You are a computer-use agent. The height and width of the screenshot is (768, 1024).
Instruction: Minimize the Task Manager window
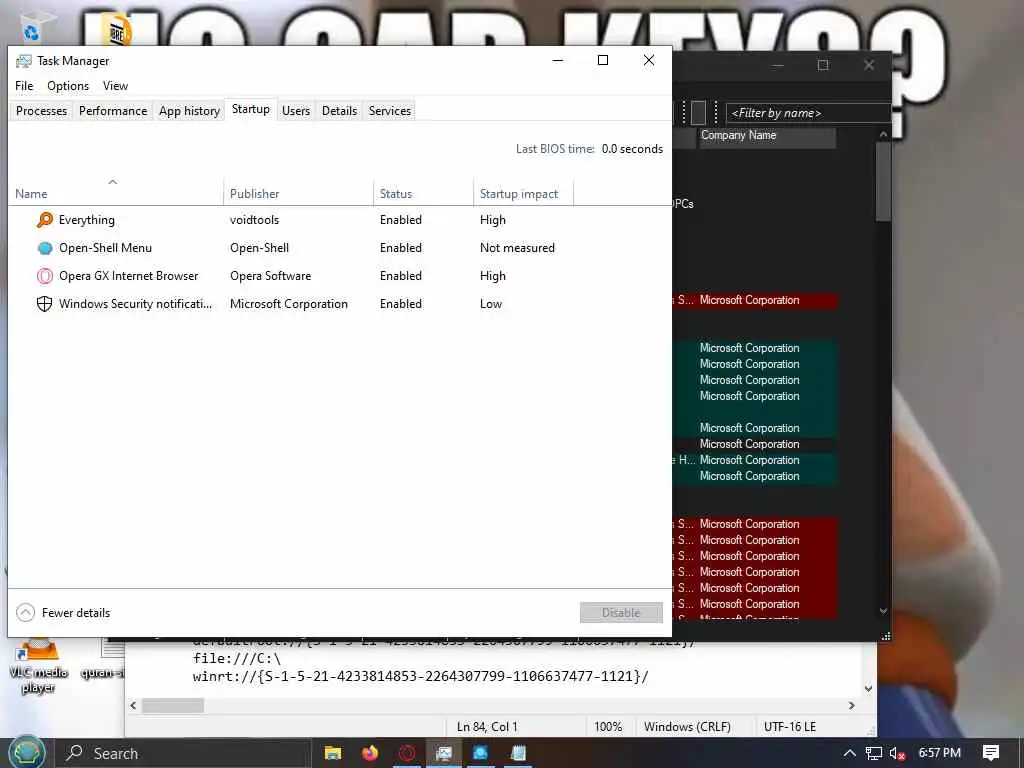[x=558, y=60]
